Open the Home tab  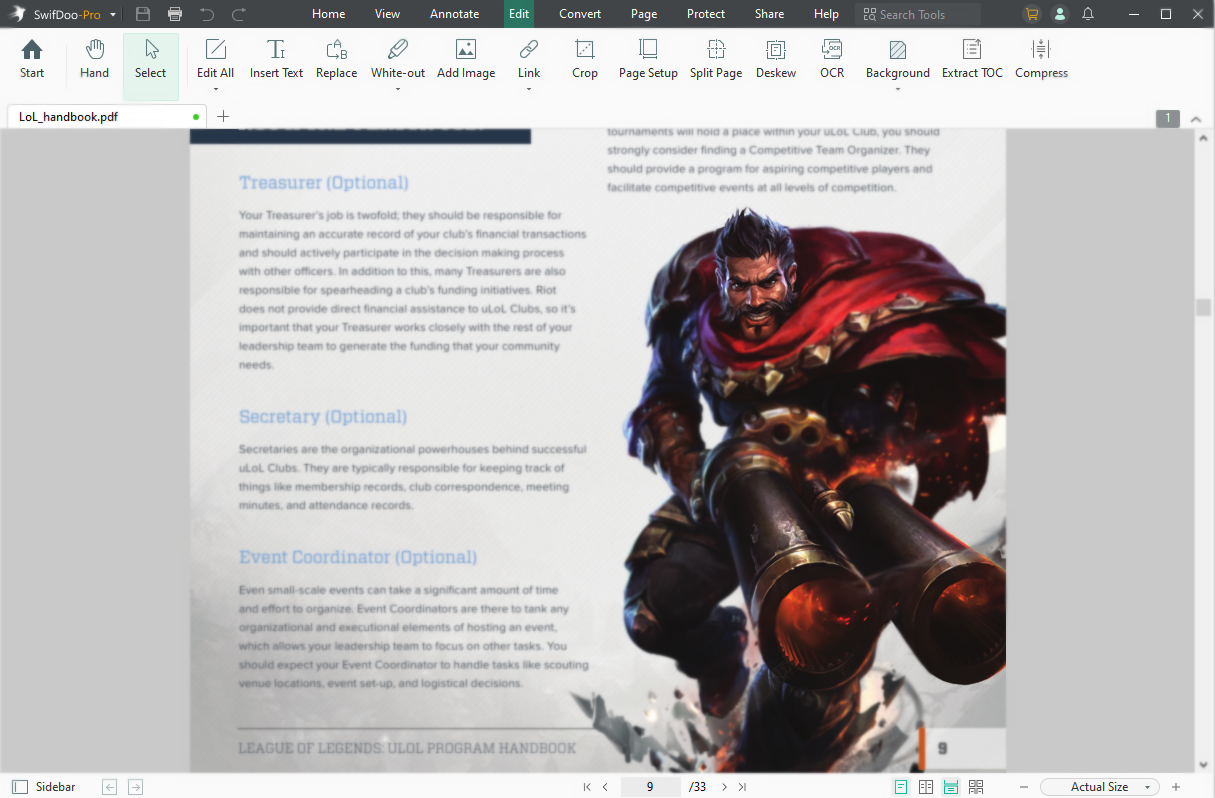pyautogui.click(x=329, y=14)
